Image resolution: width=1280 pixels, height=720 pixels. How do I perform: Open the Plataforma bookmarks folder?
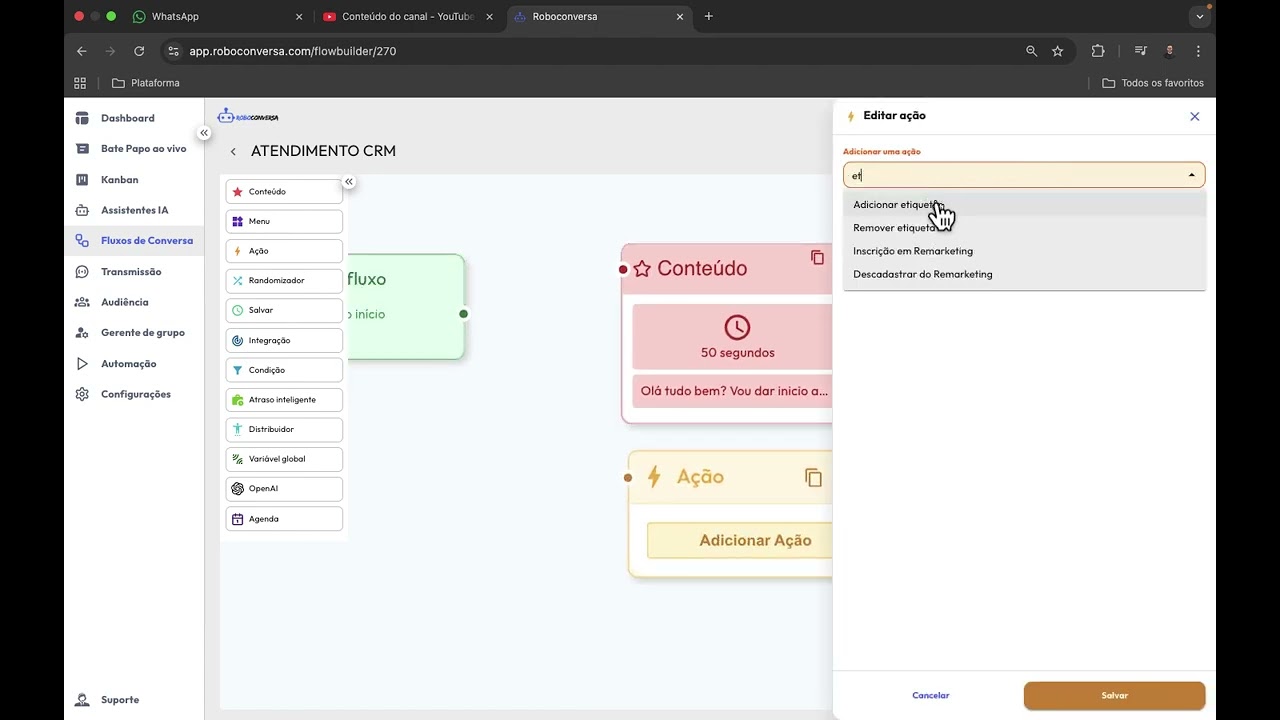click(146, 83)
